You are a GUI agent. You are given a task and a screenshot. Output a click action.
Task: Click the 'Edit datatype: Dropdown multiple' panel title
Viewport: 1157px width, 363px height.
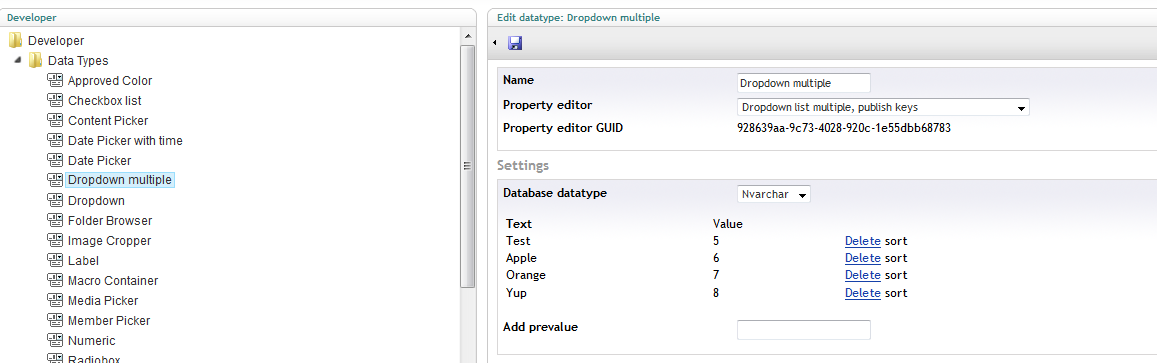pyautogui.click(x=578, y=17)
